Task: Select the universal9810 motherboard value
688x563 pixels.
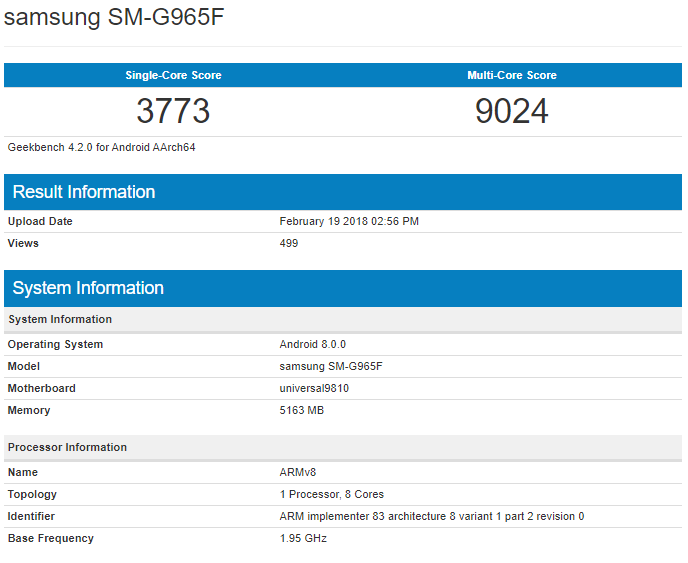Action: [x=314, y=388]
